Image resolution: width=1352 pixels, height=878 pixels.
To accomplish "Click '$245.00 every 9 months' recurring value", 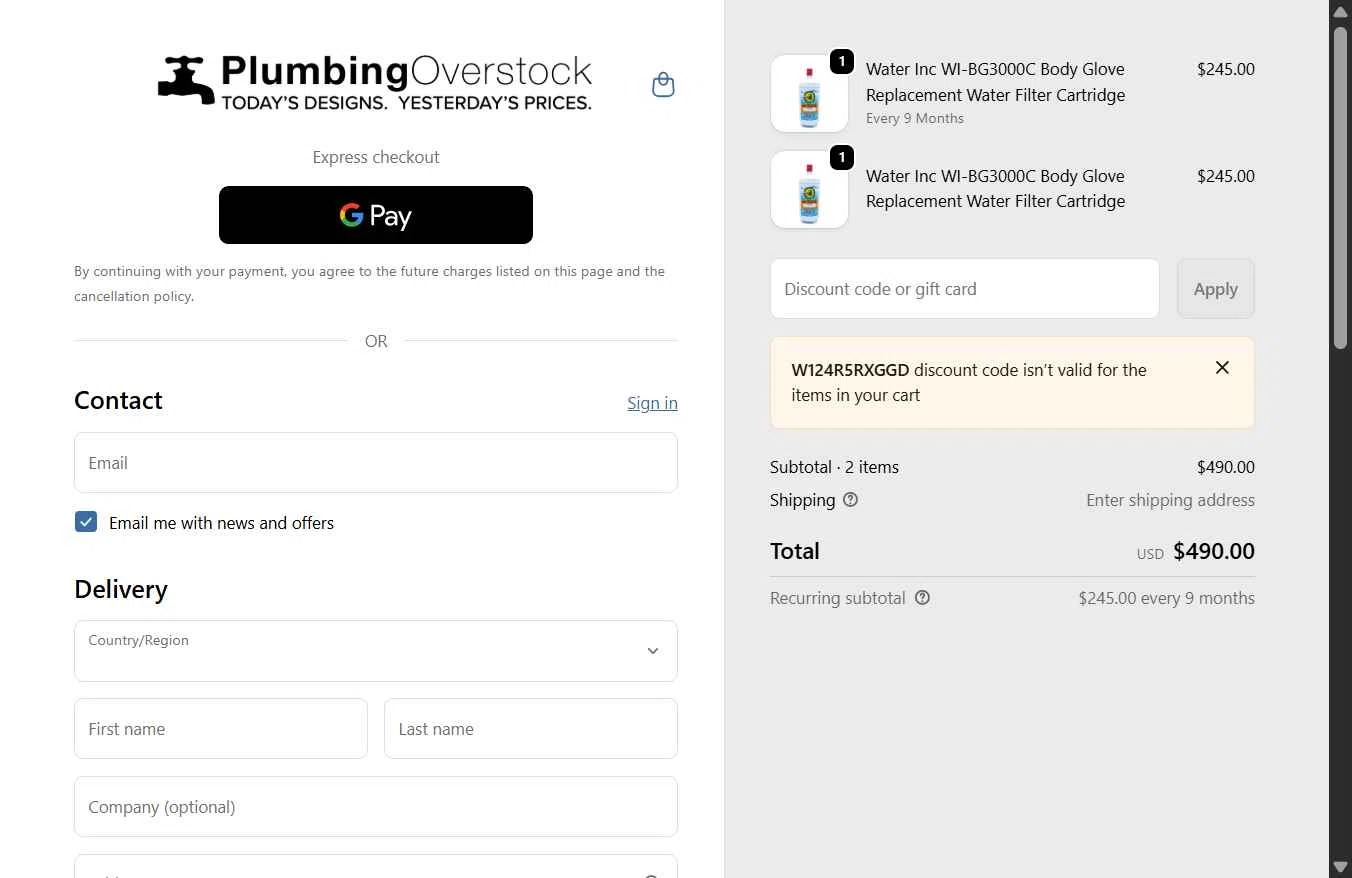I will coord(1166,598).
